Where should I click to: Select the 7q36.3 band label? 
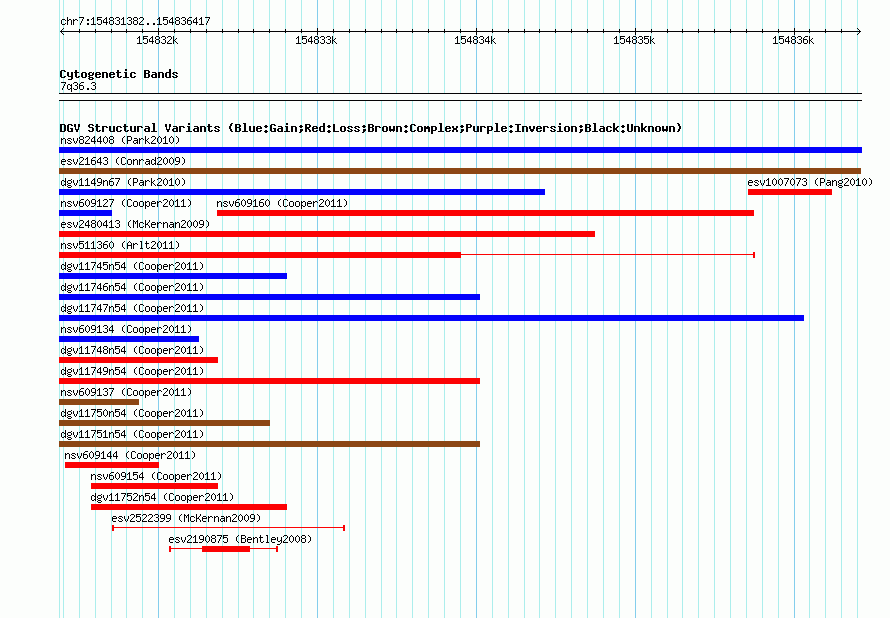tap(78, 86)
